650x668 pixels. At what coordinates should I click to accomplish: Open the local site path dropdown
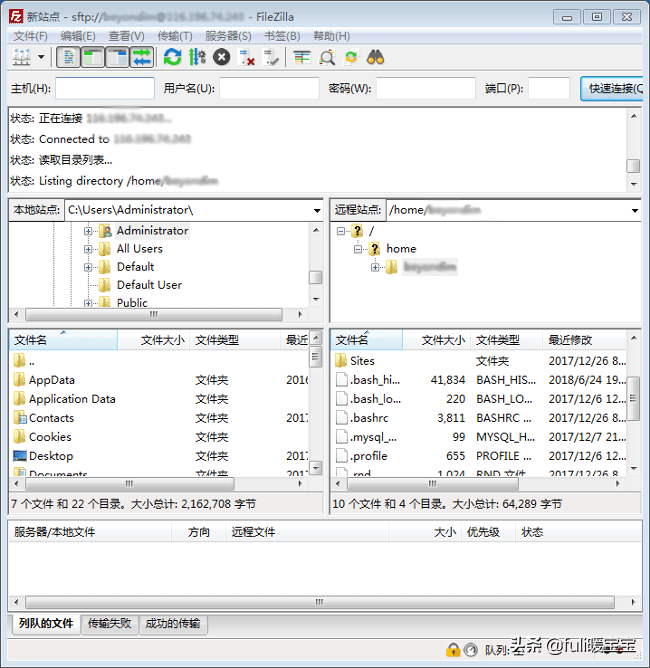click(317, 210)
